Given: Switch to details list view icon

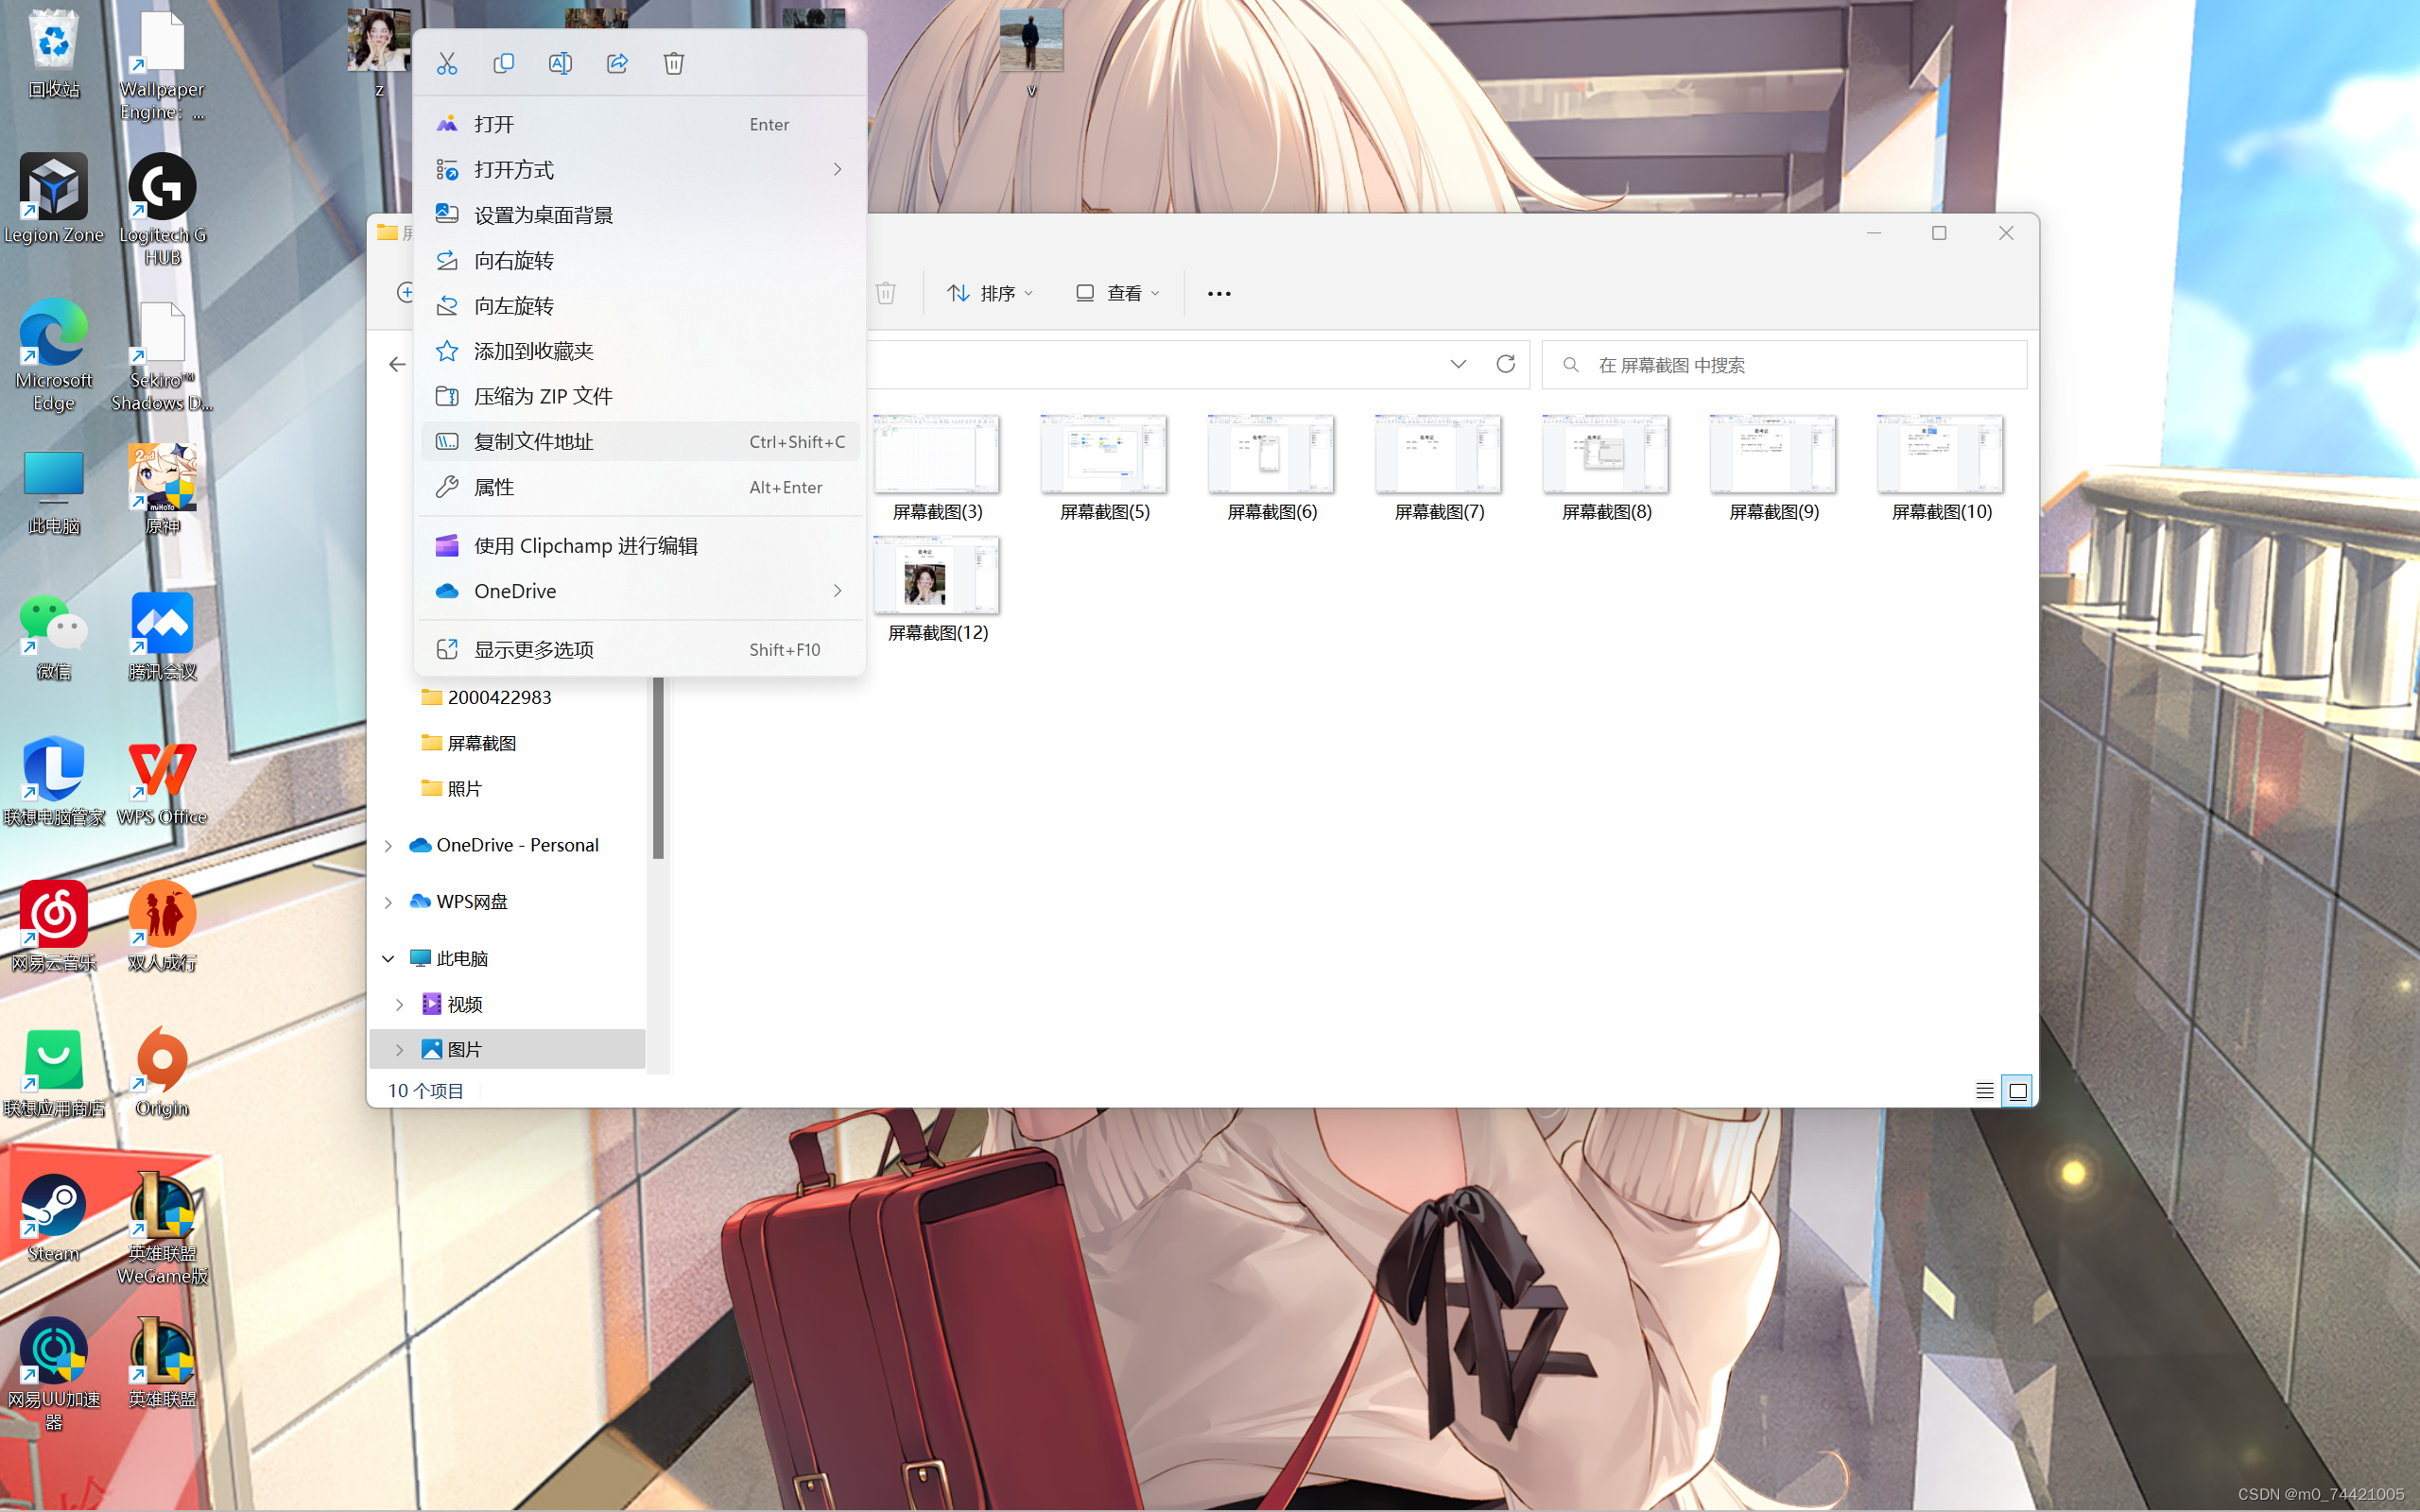Looking at the screenshot, I should click(x=1984, y=1090).
